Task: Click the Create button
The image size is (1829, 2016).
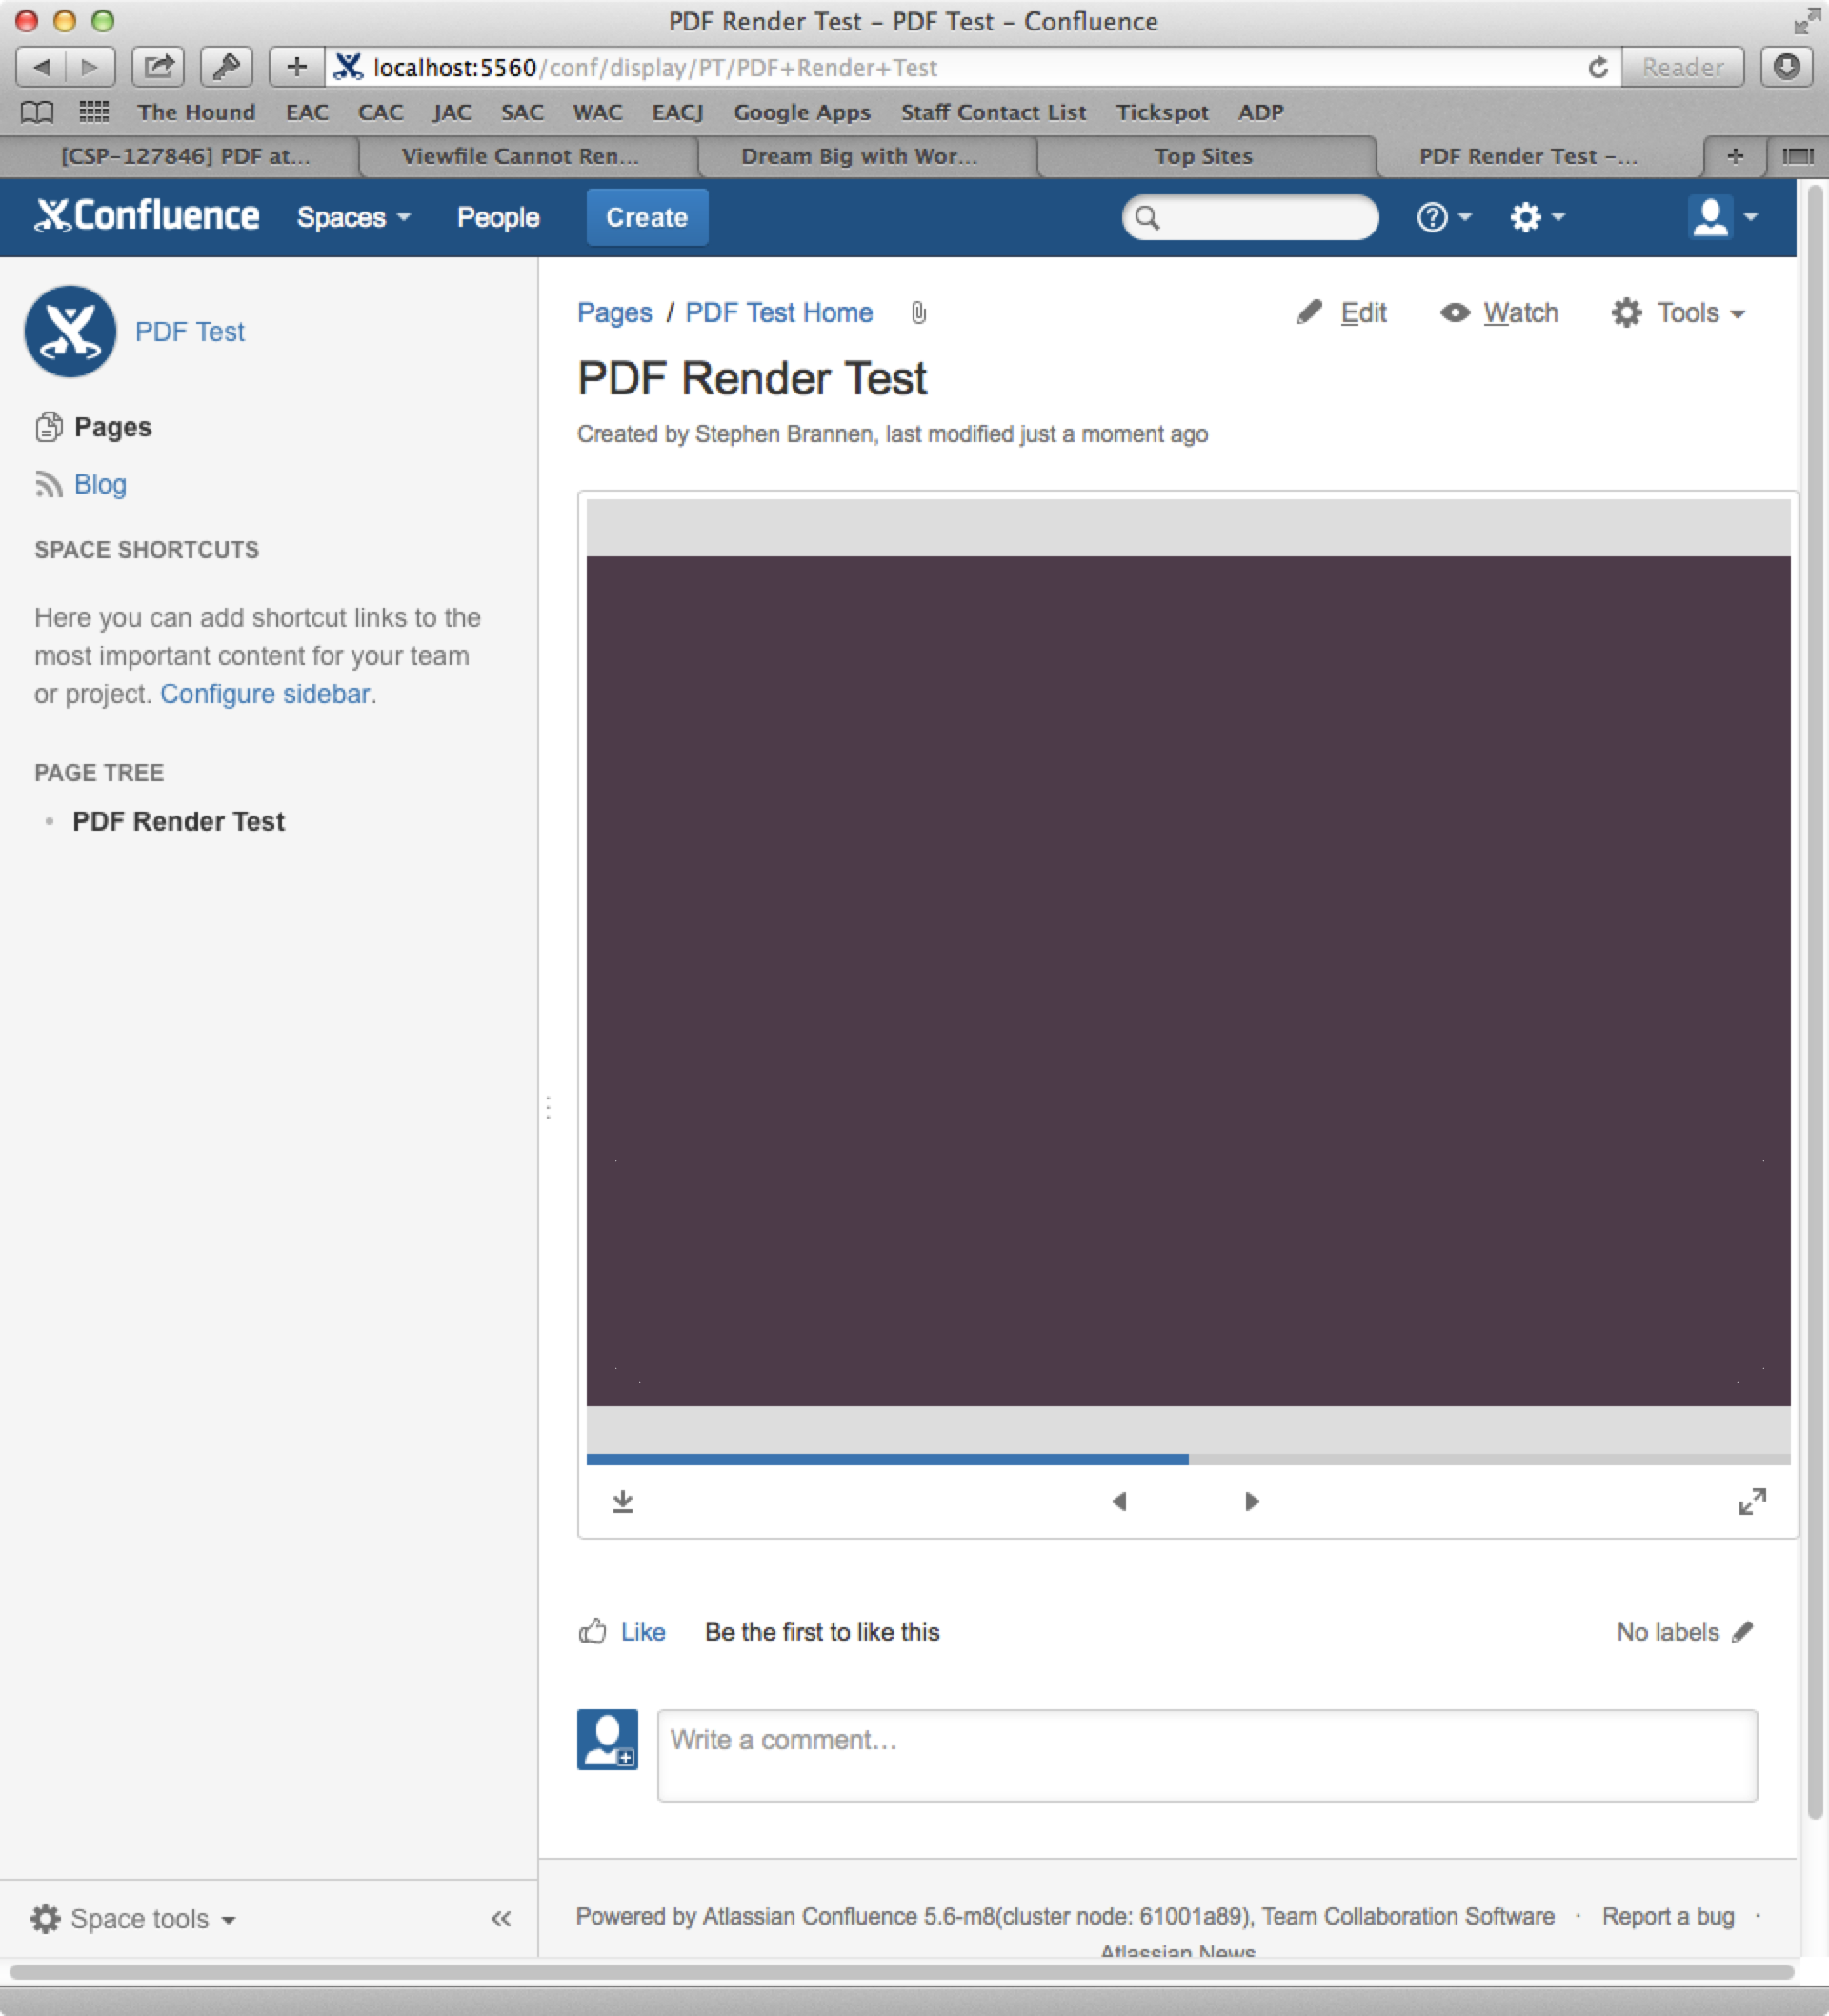Action: point(646,217)
